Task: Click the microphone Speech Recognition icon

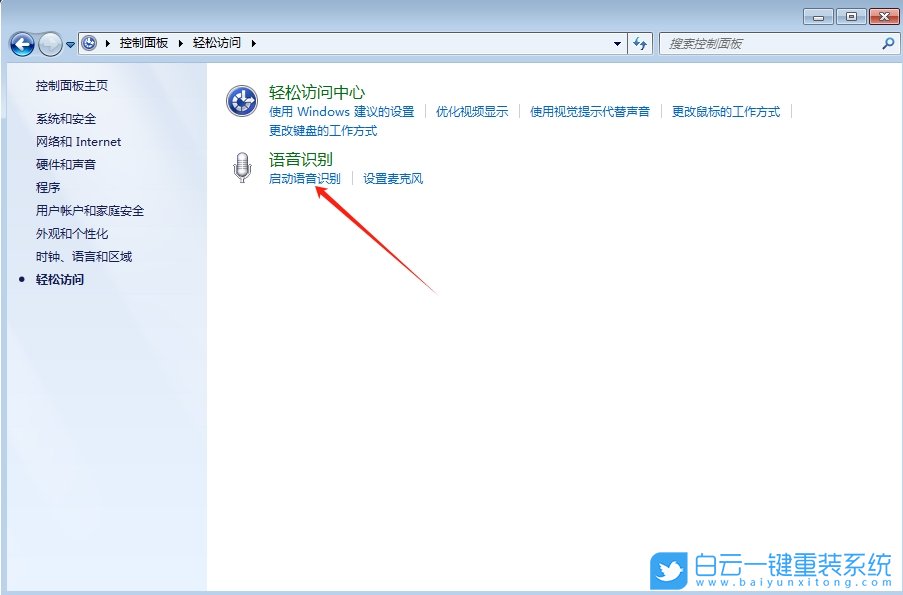Action: tap(241, 168)
